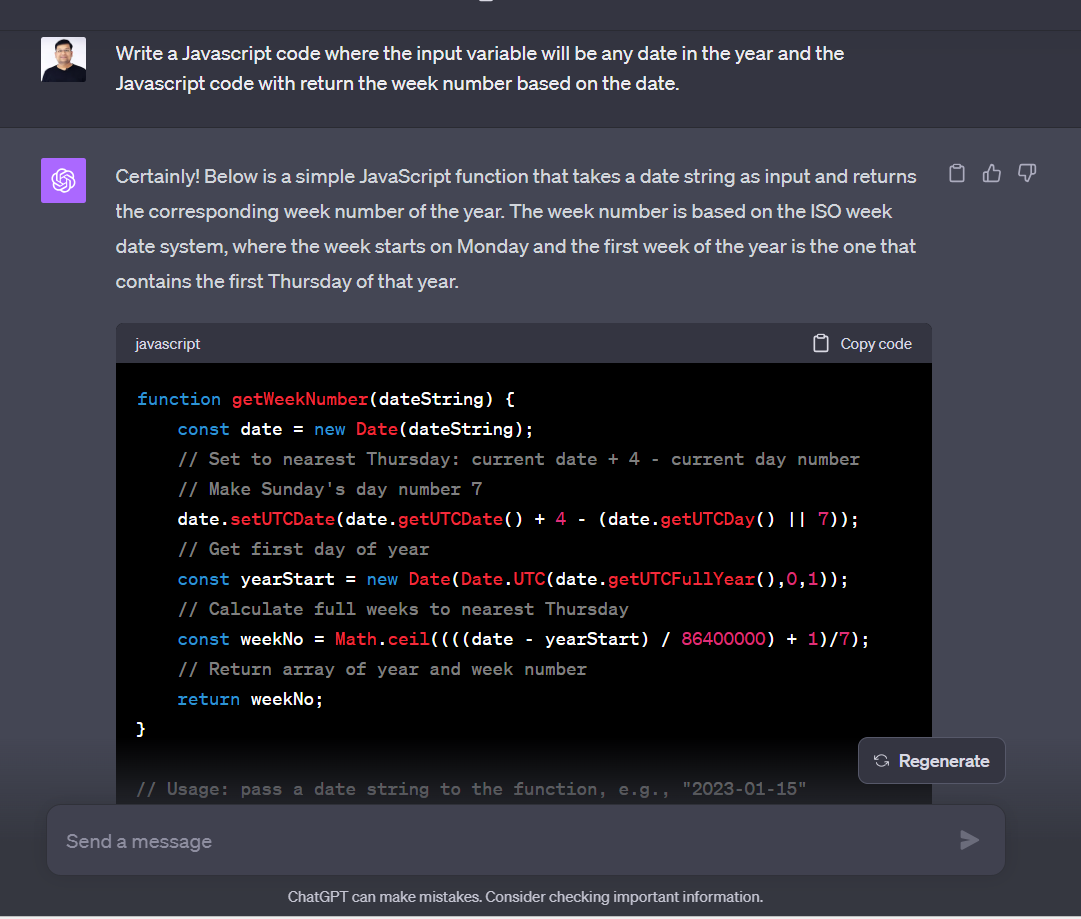The height and width of the screenshot is (919, 1081).
Task: Click the getWeekNumber function name in code
Action: tap(300, 399)
